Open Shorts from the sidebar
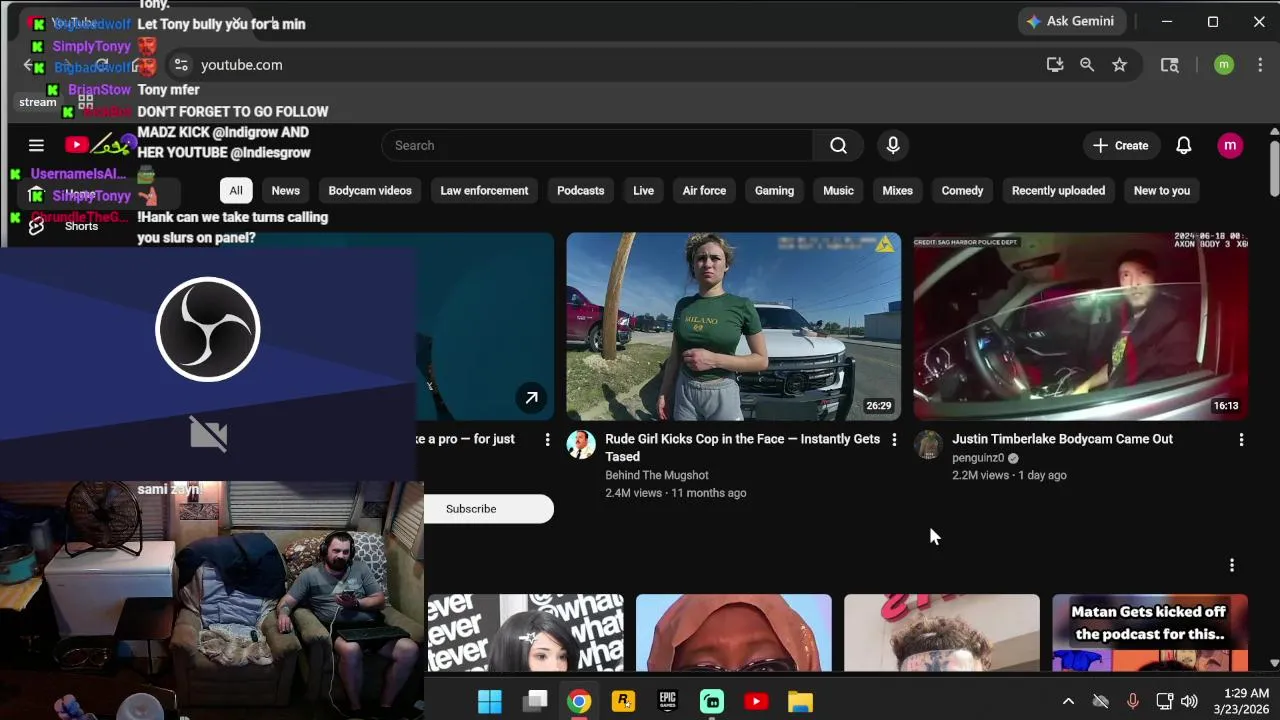Viewport: 1280px width, 720px height. click(81, 226)
